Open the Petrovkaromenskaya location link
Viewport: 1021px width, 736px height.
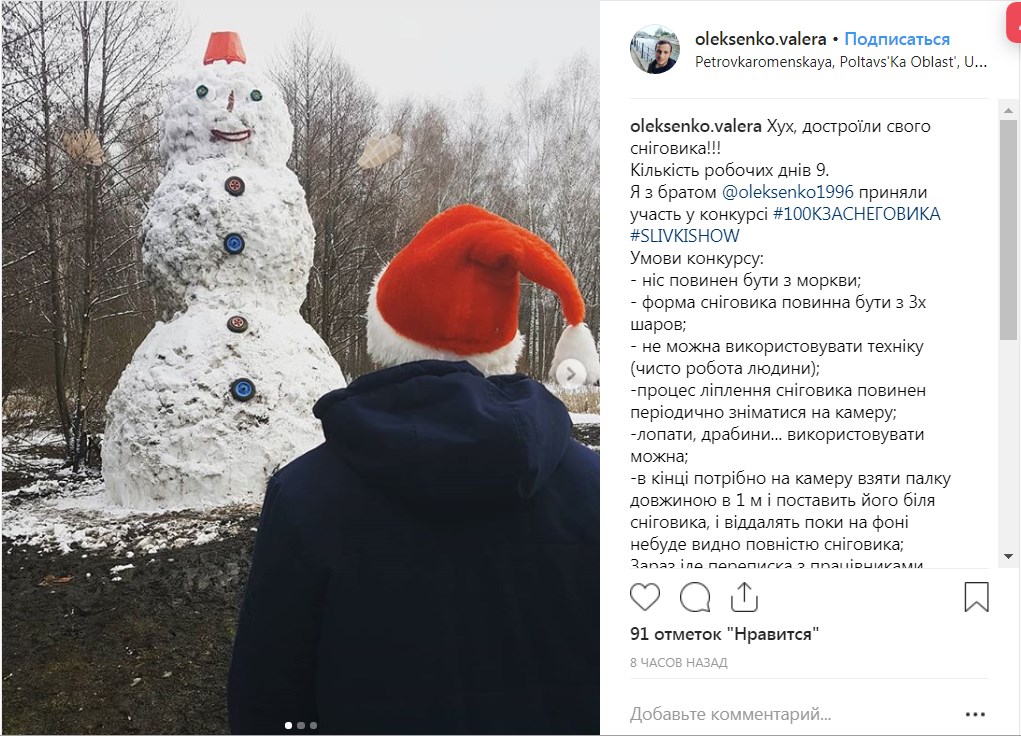click(x=841, y=63)
